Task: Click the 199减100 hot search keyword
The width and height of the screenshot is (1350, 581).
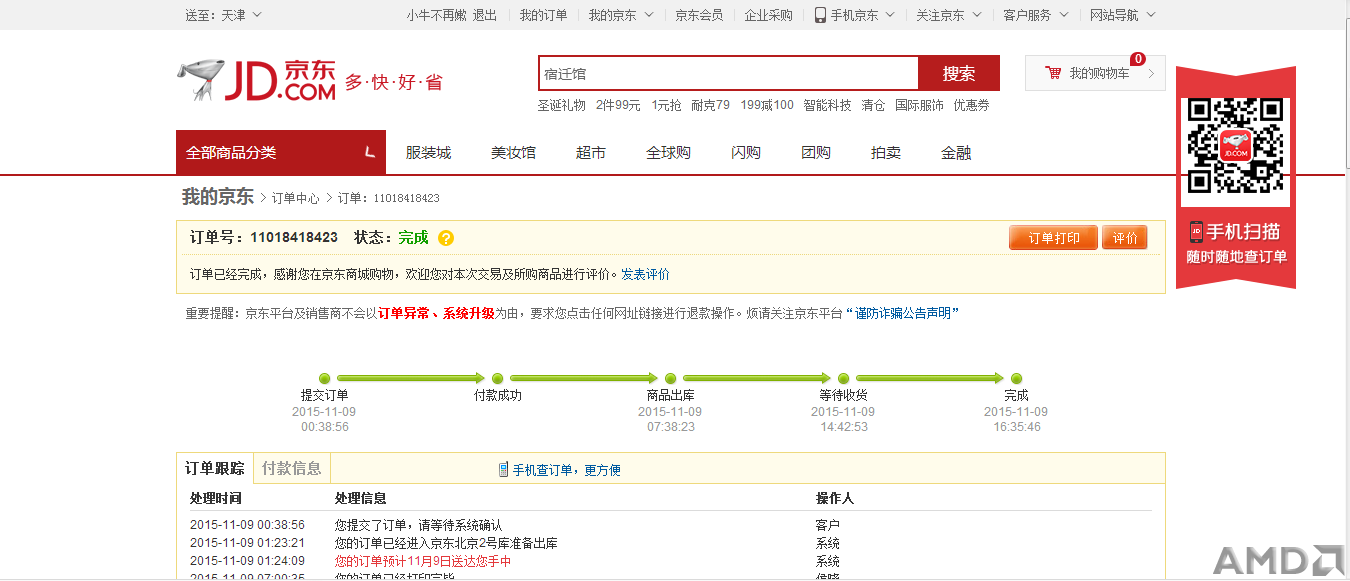Action: [767, 105]
